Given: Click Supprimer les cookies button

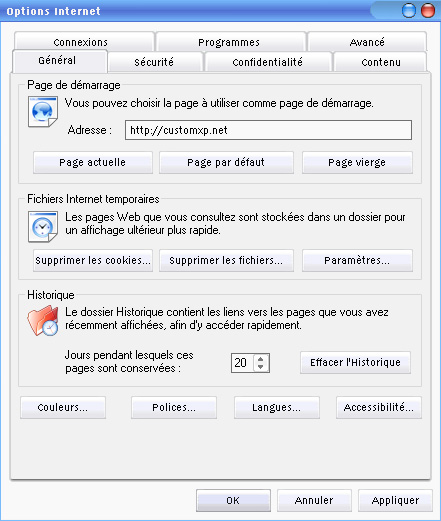Looking at the screenshot, I should (93, 260).
